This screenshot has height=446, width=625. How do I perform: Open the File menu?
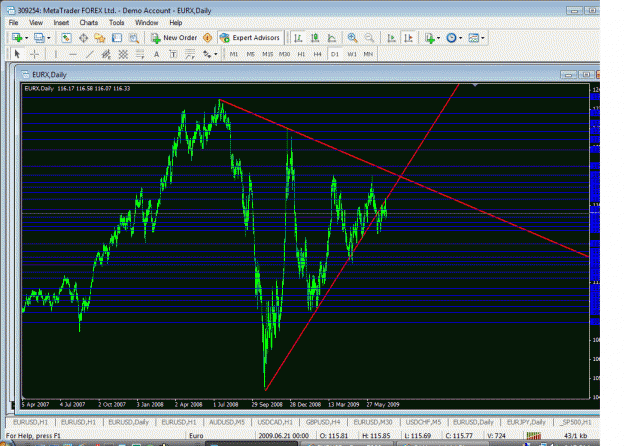tap(14, 23)
